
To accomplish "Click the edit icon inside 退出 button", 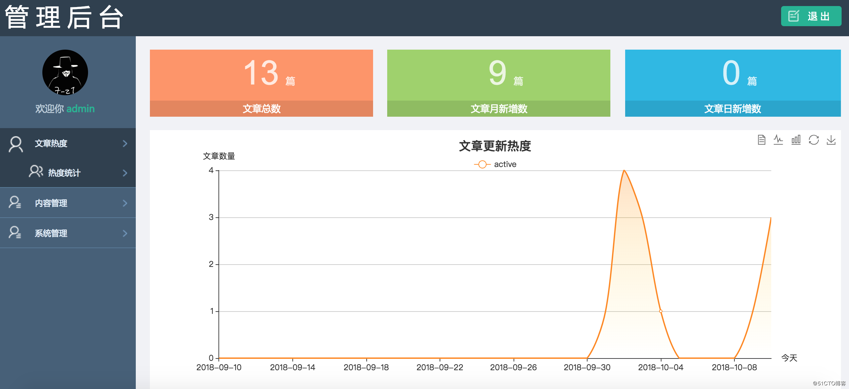I will (794, 16).
